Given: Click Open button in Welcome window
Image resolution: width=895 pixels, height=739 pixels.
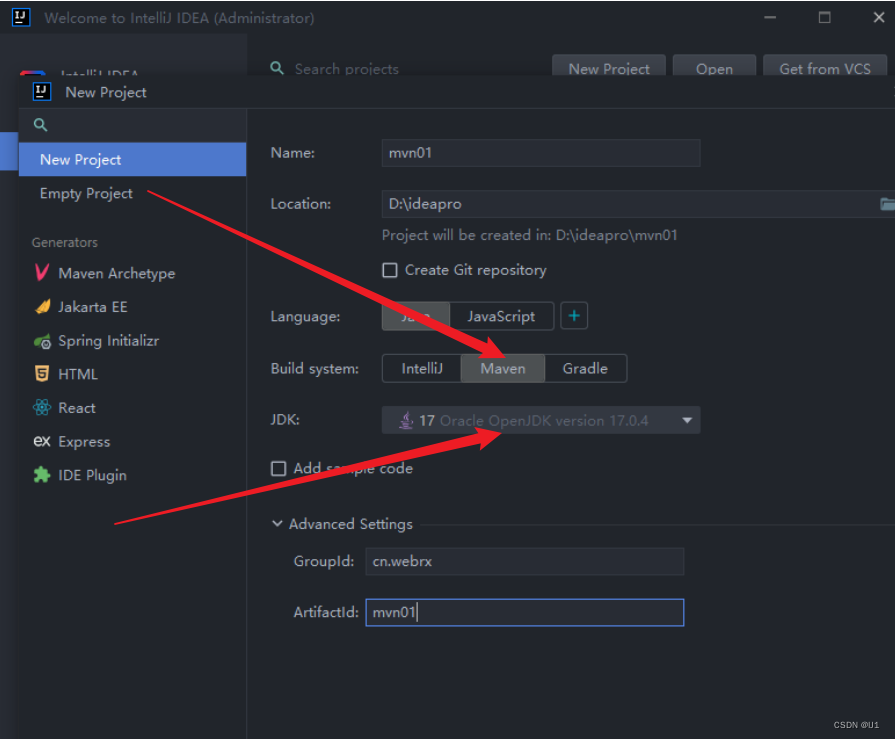Looking at the screenshot, I should [x=714, y=67].
